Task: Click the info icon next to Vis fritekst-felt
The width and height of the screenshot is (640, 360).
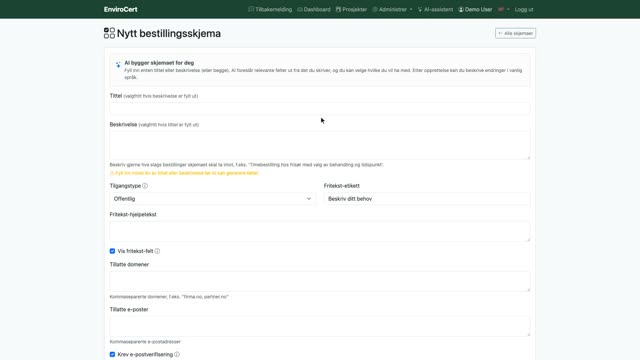Action: [x=157, y=251]
